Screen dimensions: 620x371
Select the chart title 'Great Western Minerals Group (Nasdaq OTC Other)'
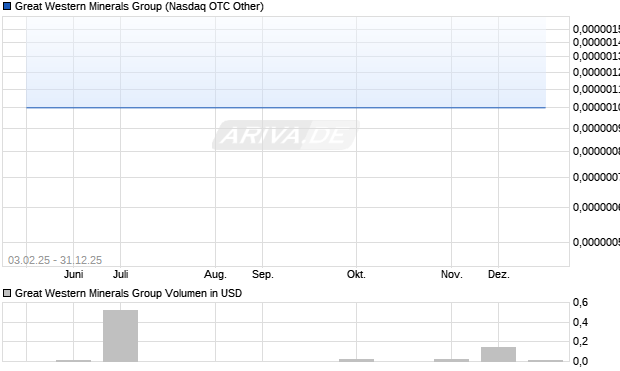(x=139, y=7)
